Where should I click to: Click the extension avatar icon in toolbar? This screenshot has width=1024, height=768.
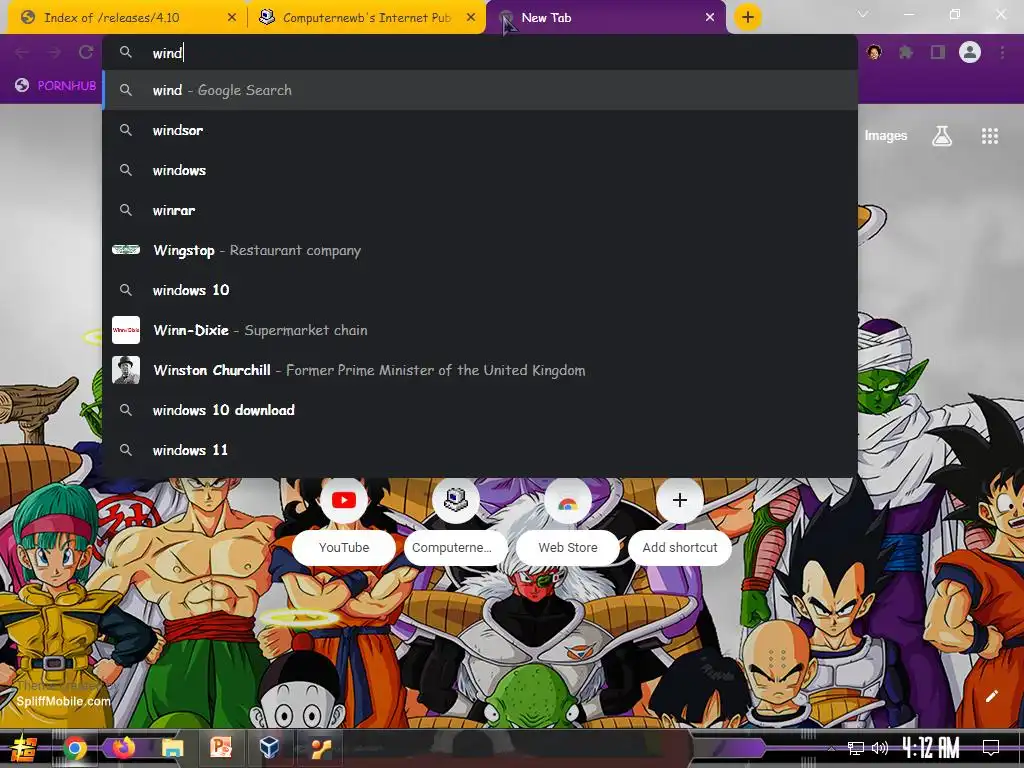point(874,52)
